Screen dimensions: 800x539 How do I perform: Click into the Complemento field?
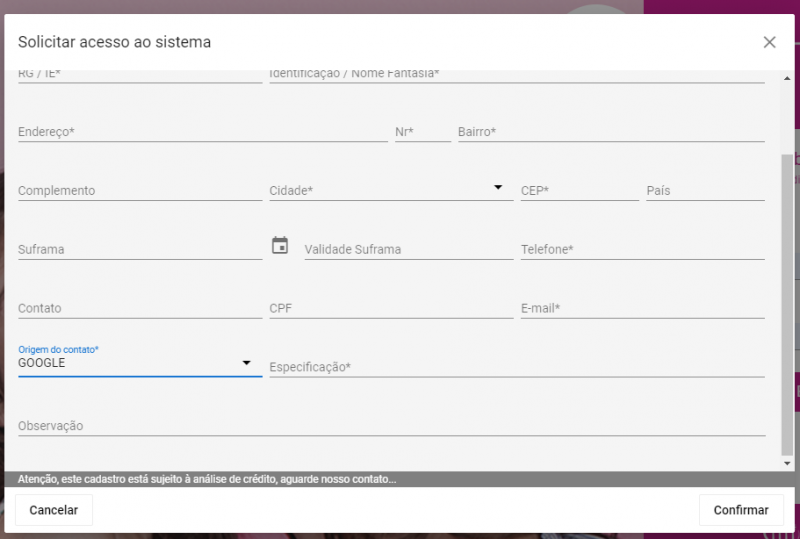tap(140, 191)
